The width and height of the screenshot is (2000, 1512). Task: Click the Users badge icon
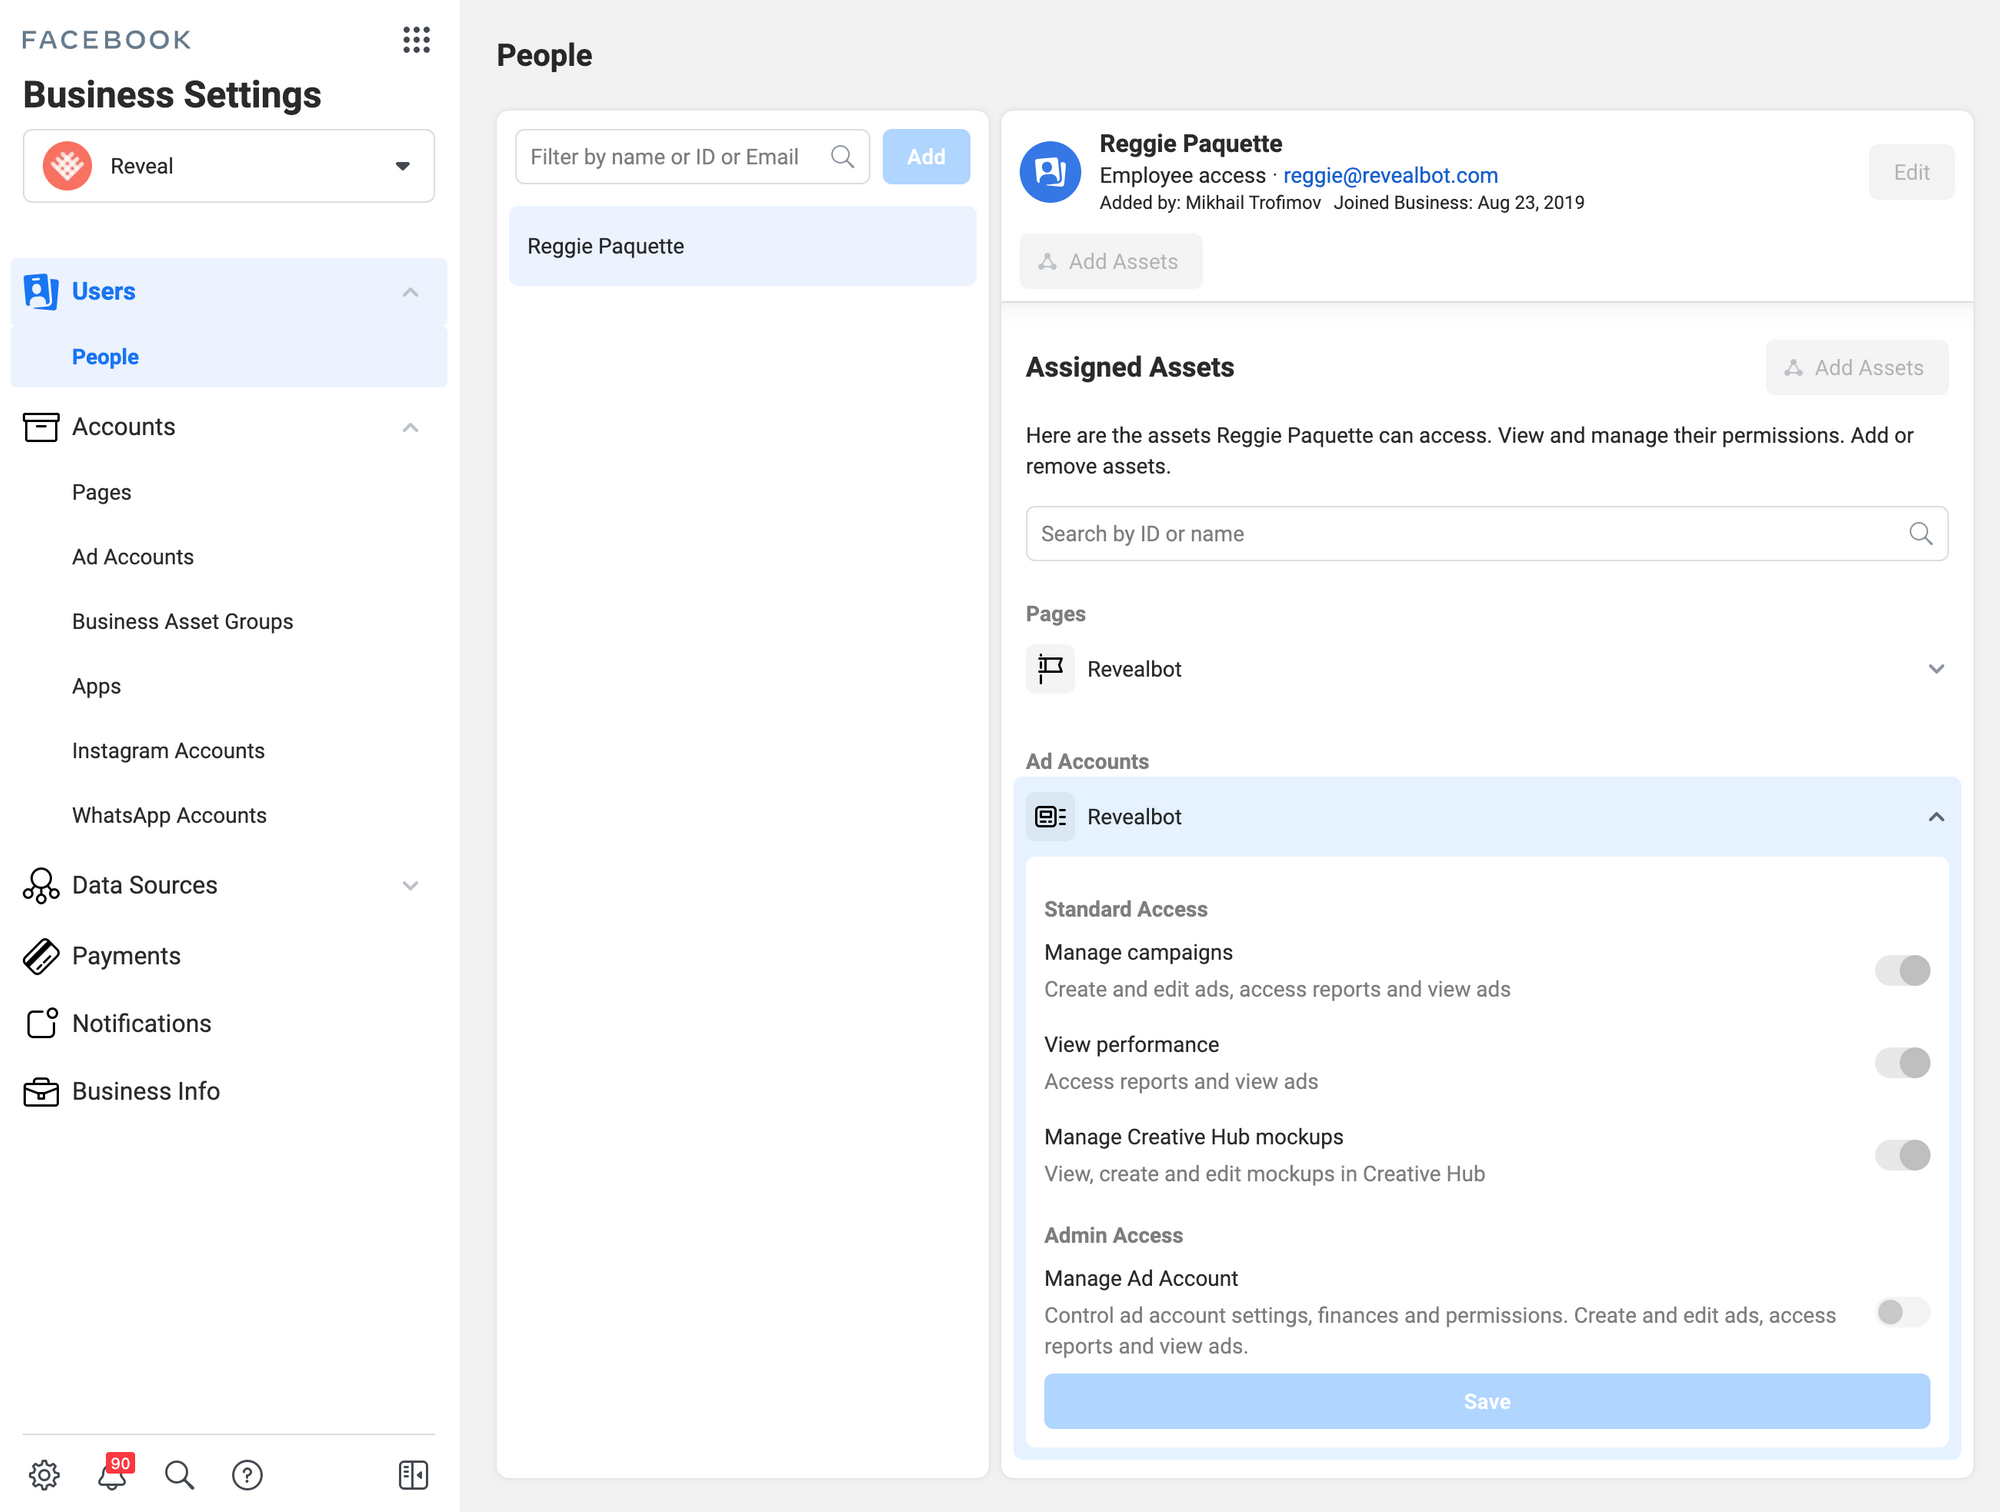point(41,291)
